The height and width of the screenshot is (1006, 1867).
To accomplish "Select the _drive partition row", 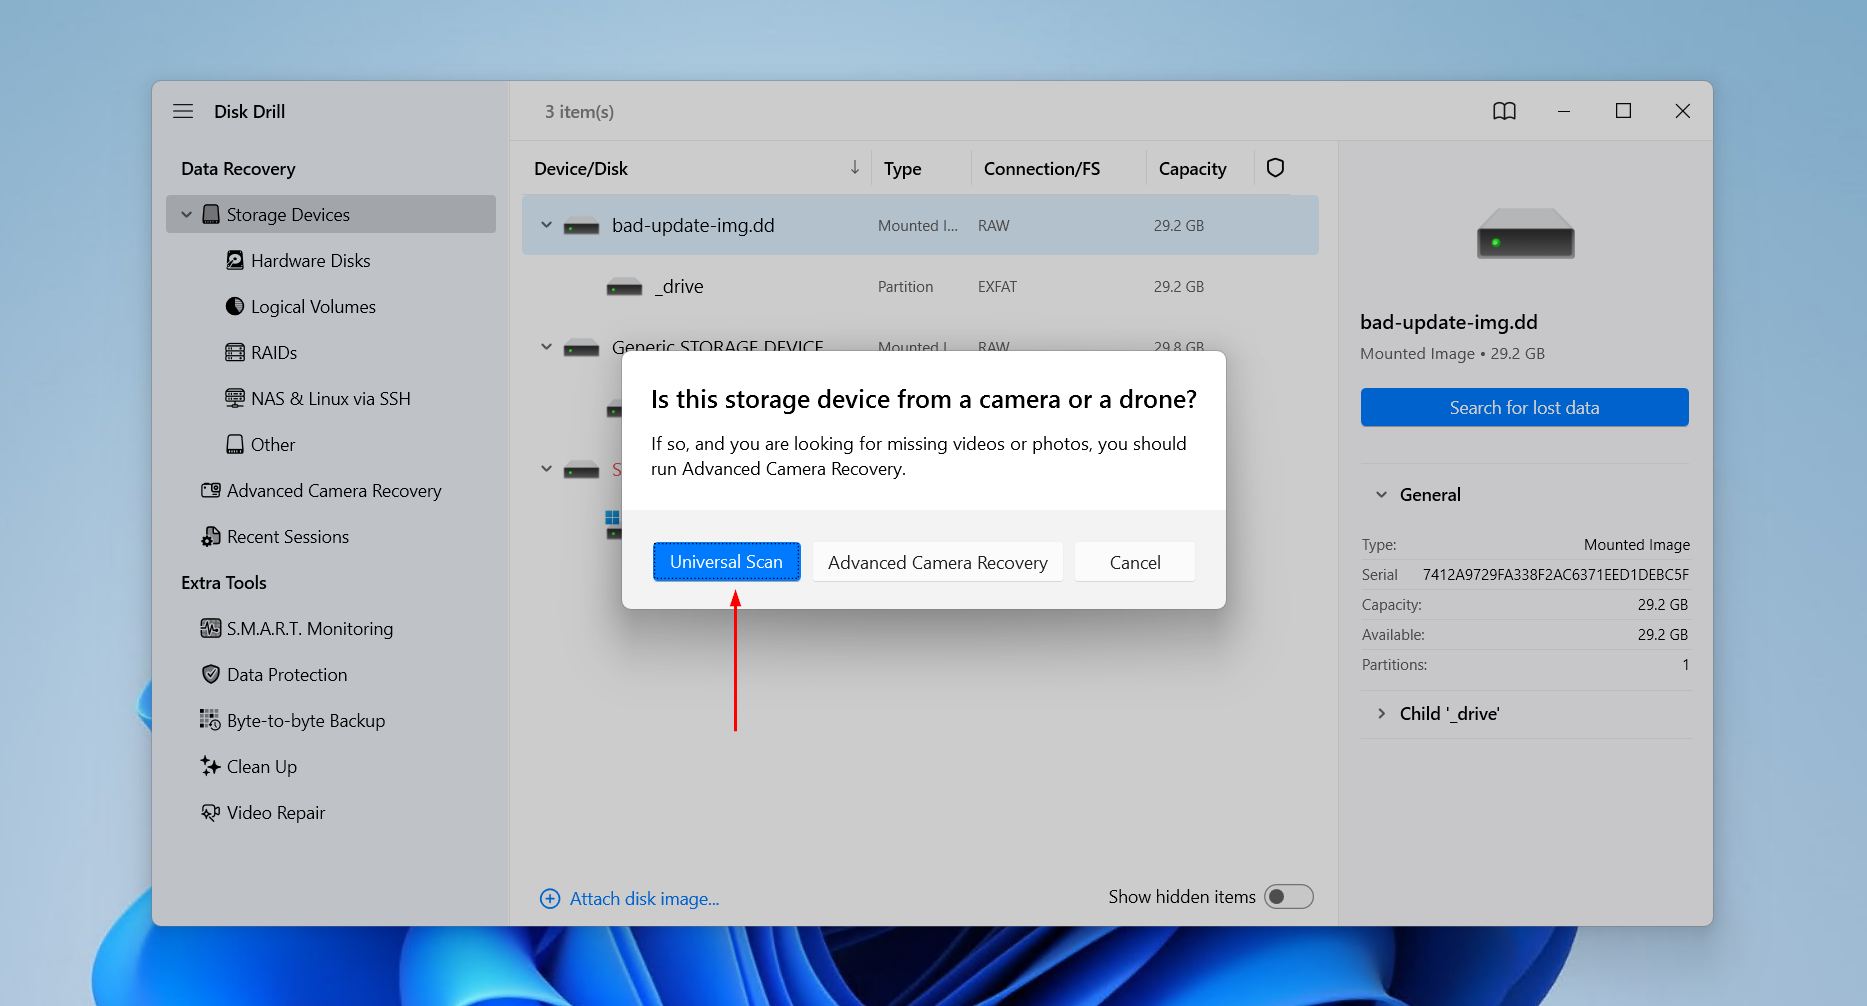I will [920, 286].
